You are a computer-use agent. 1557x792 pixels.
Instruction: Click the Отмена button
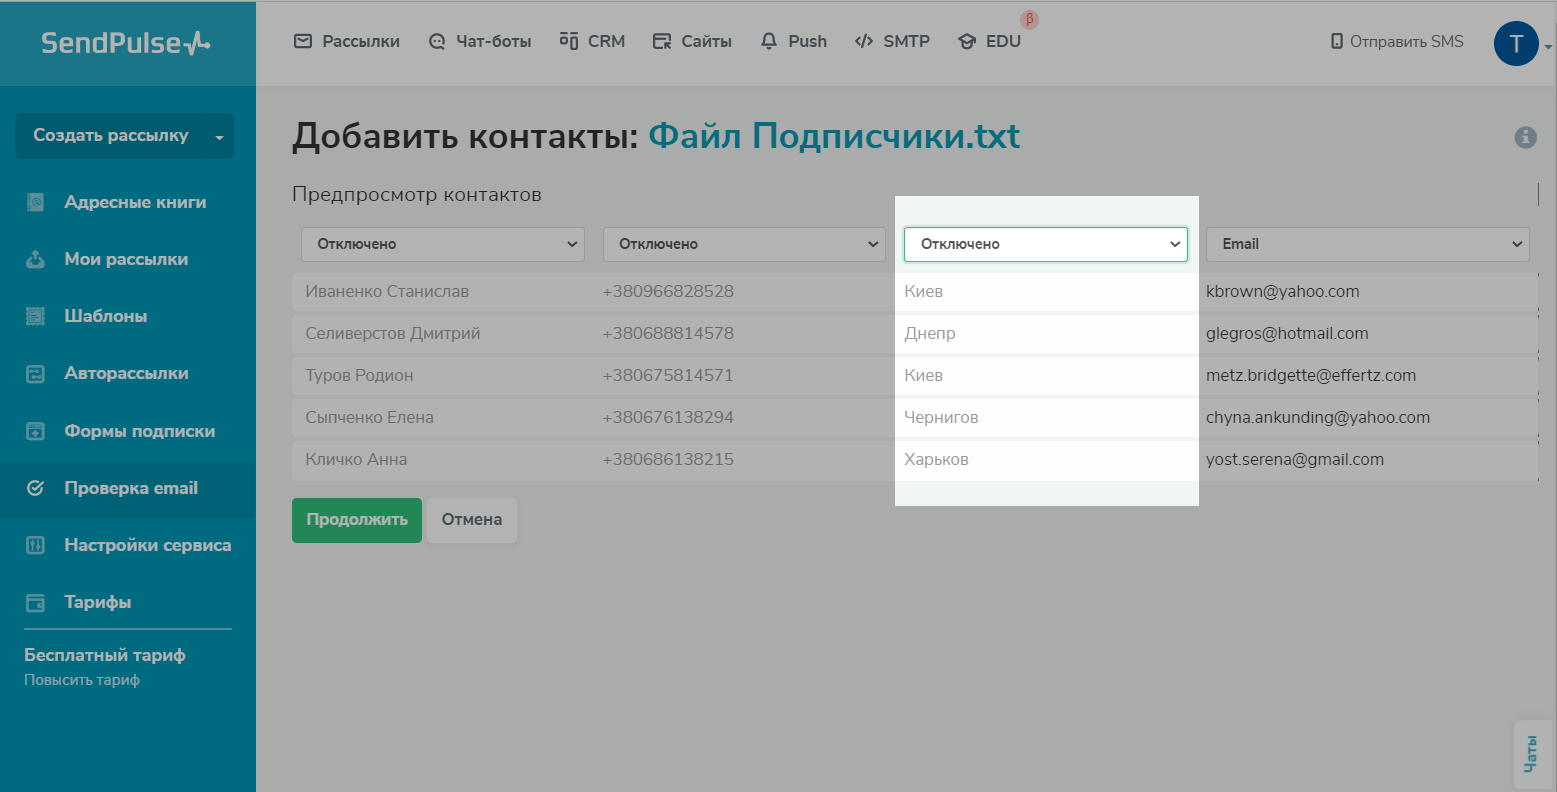point(472,520)
